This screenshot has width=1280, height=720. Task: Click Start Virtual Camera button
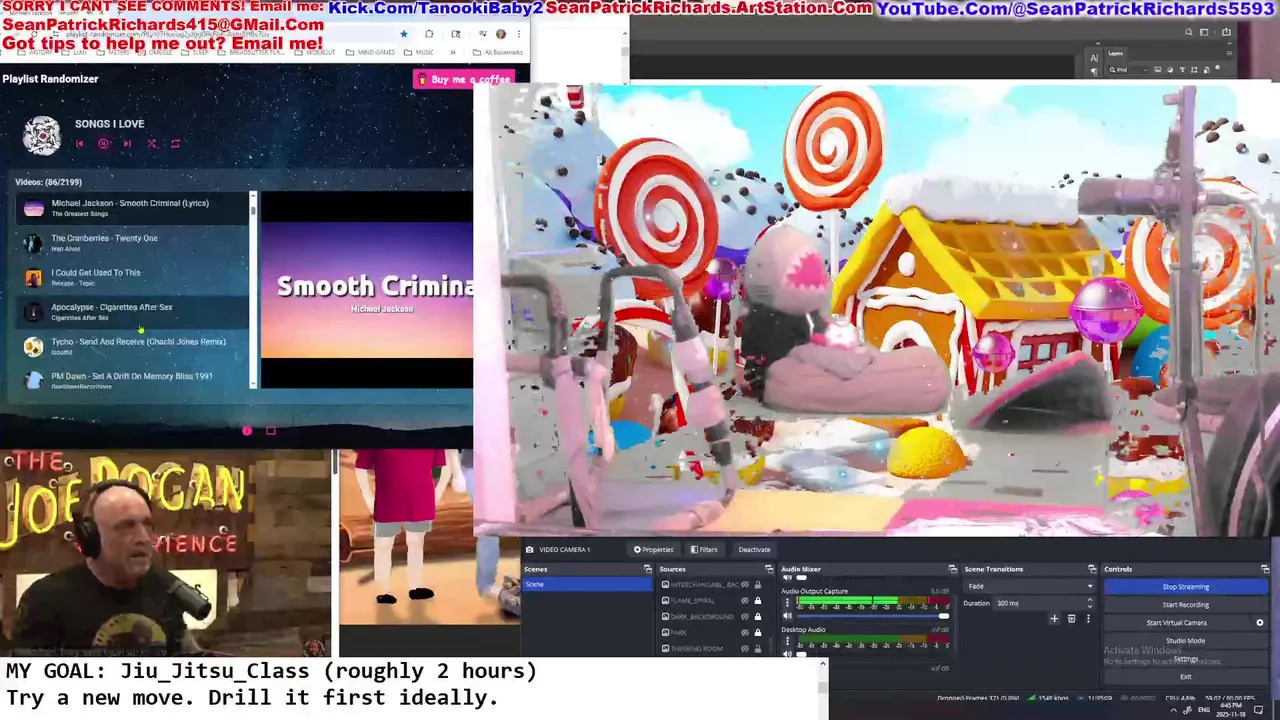[x=1176, y=623]
